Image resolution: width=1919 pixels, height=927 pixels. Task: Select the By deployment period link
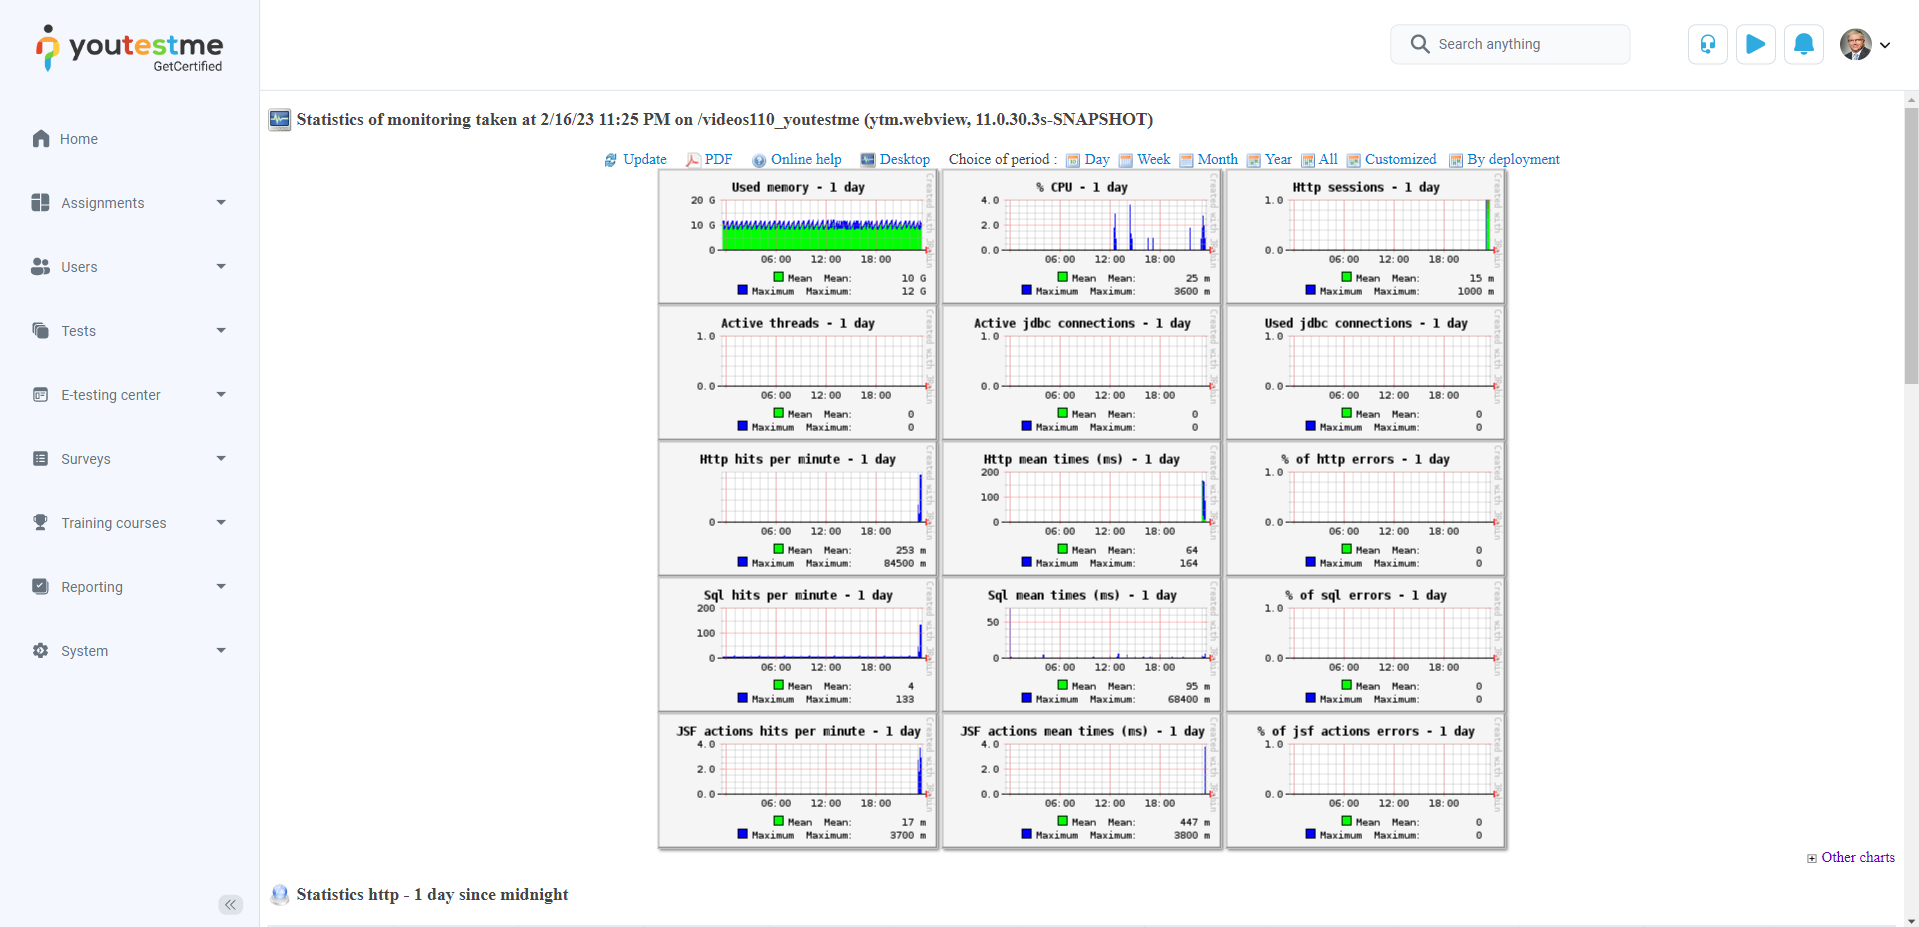tap(1512, 159)
